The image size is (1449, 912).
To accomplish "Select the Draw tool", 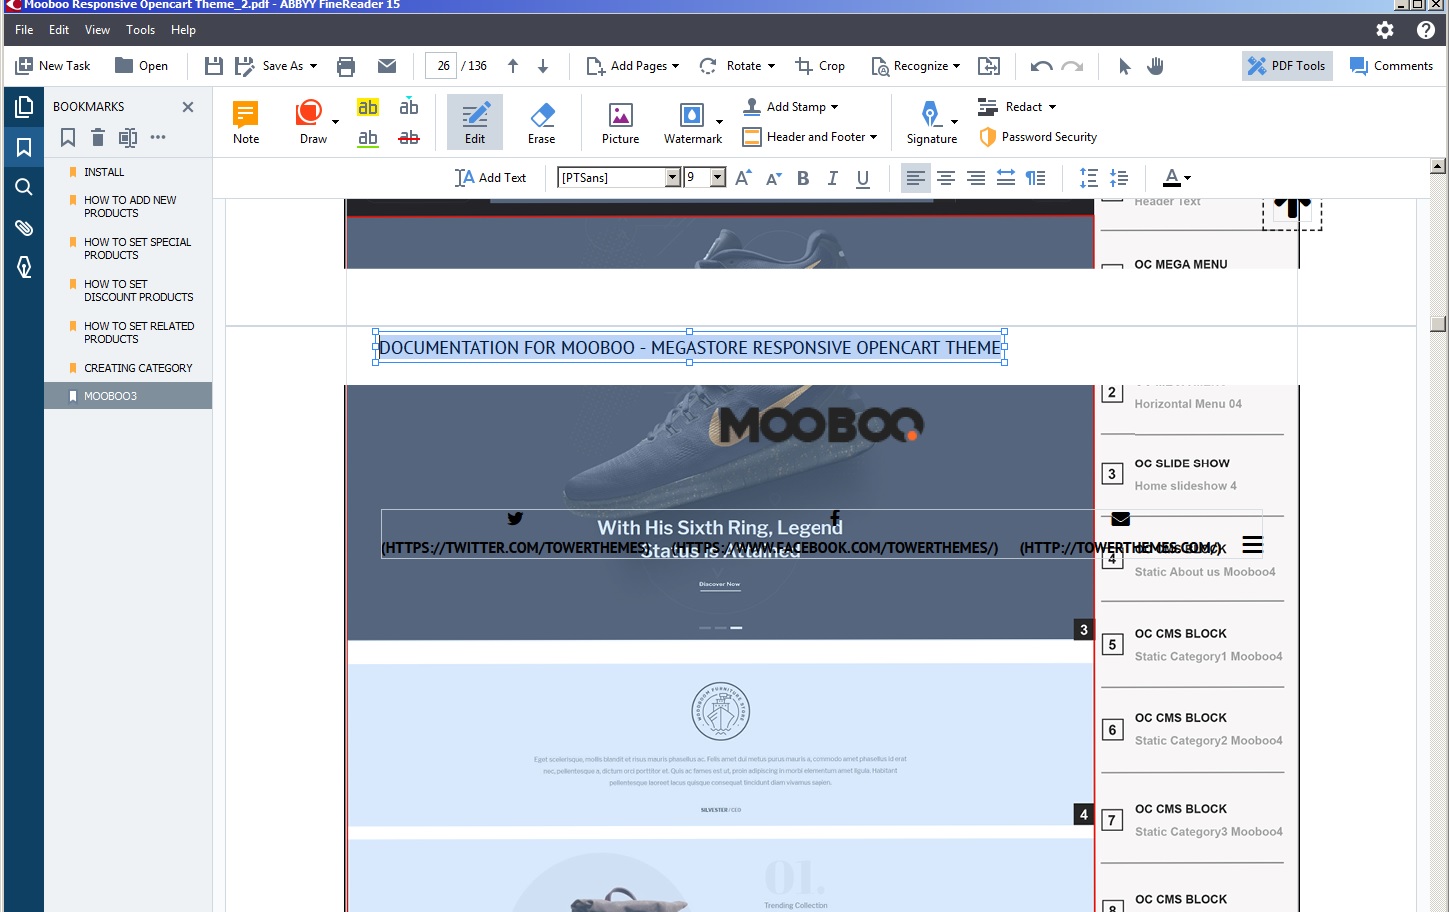I will click(312, 122).
